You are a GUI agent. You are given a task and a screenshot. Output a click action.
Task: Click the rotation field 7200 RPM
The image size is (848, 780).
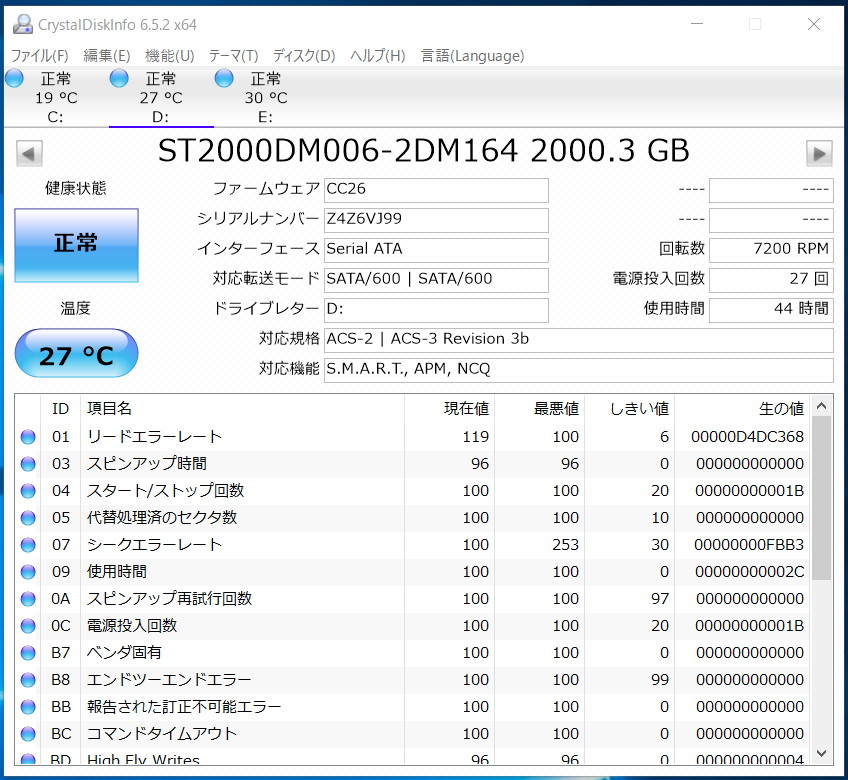click(771, 250)
